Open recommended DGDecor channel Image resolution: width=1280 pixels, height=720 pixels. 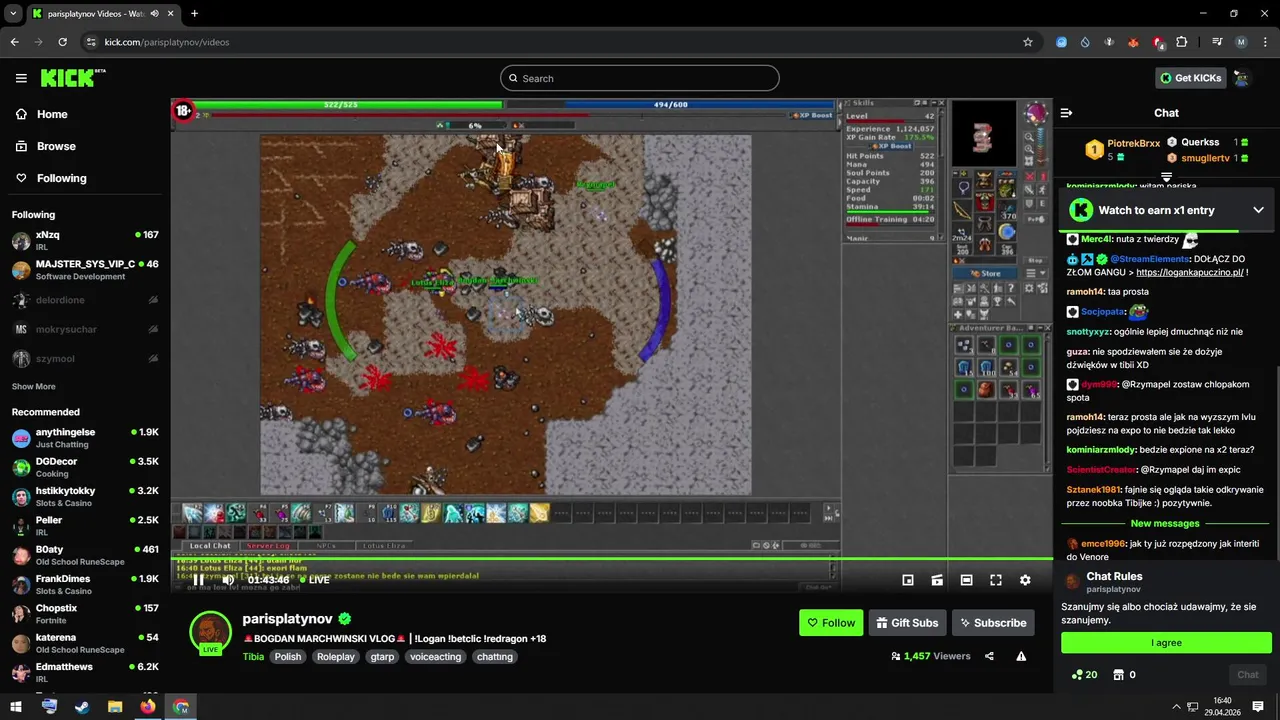[85, 468]
